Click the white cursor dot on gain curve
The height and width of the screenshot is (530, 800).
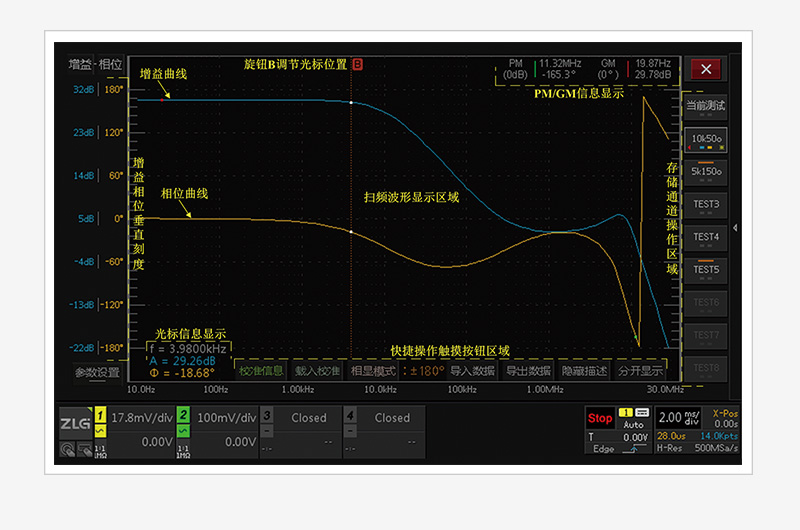click(x=351, y=103)
